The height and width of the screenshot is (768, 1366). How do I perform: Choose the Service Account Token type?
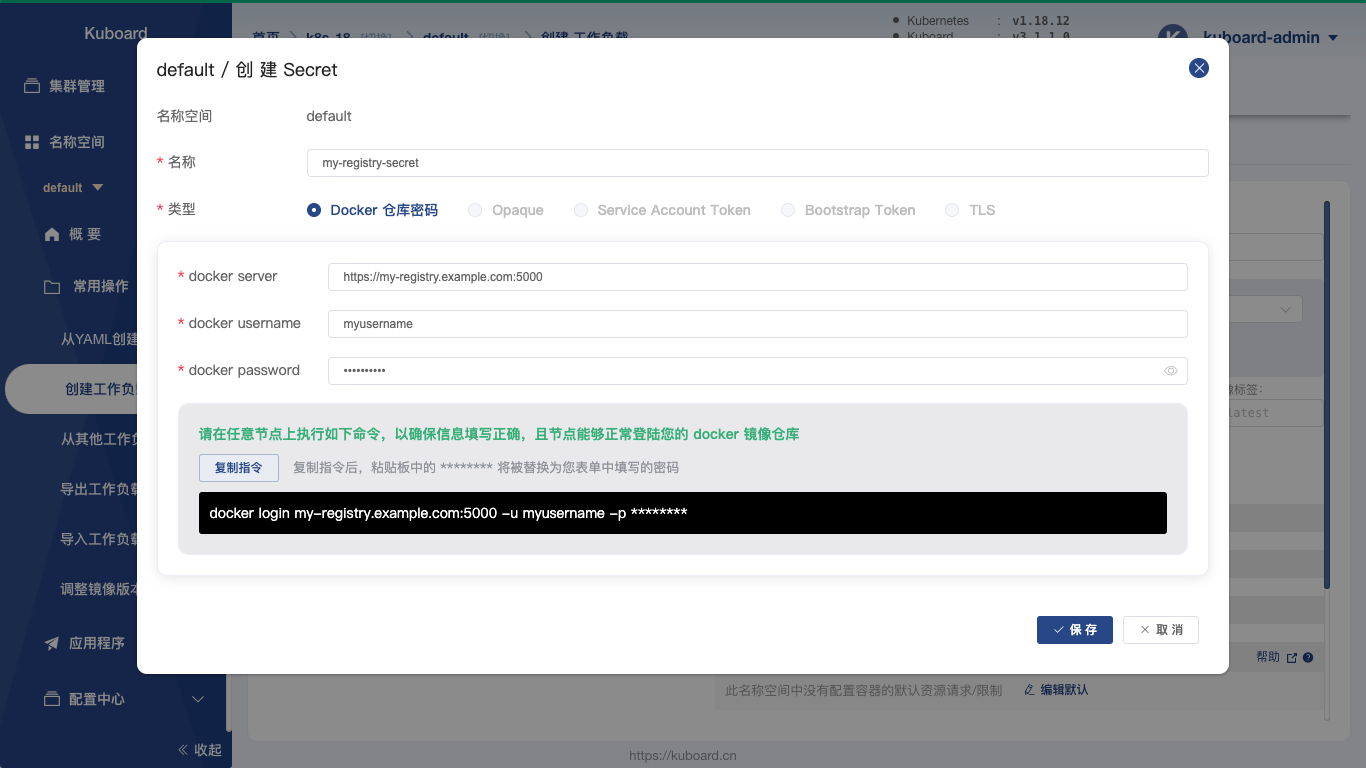pyautogui.click(x=581, y=210)
